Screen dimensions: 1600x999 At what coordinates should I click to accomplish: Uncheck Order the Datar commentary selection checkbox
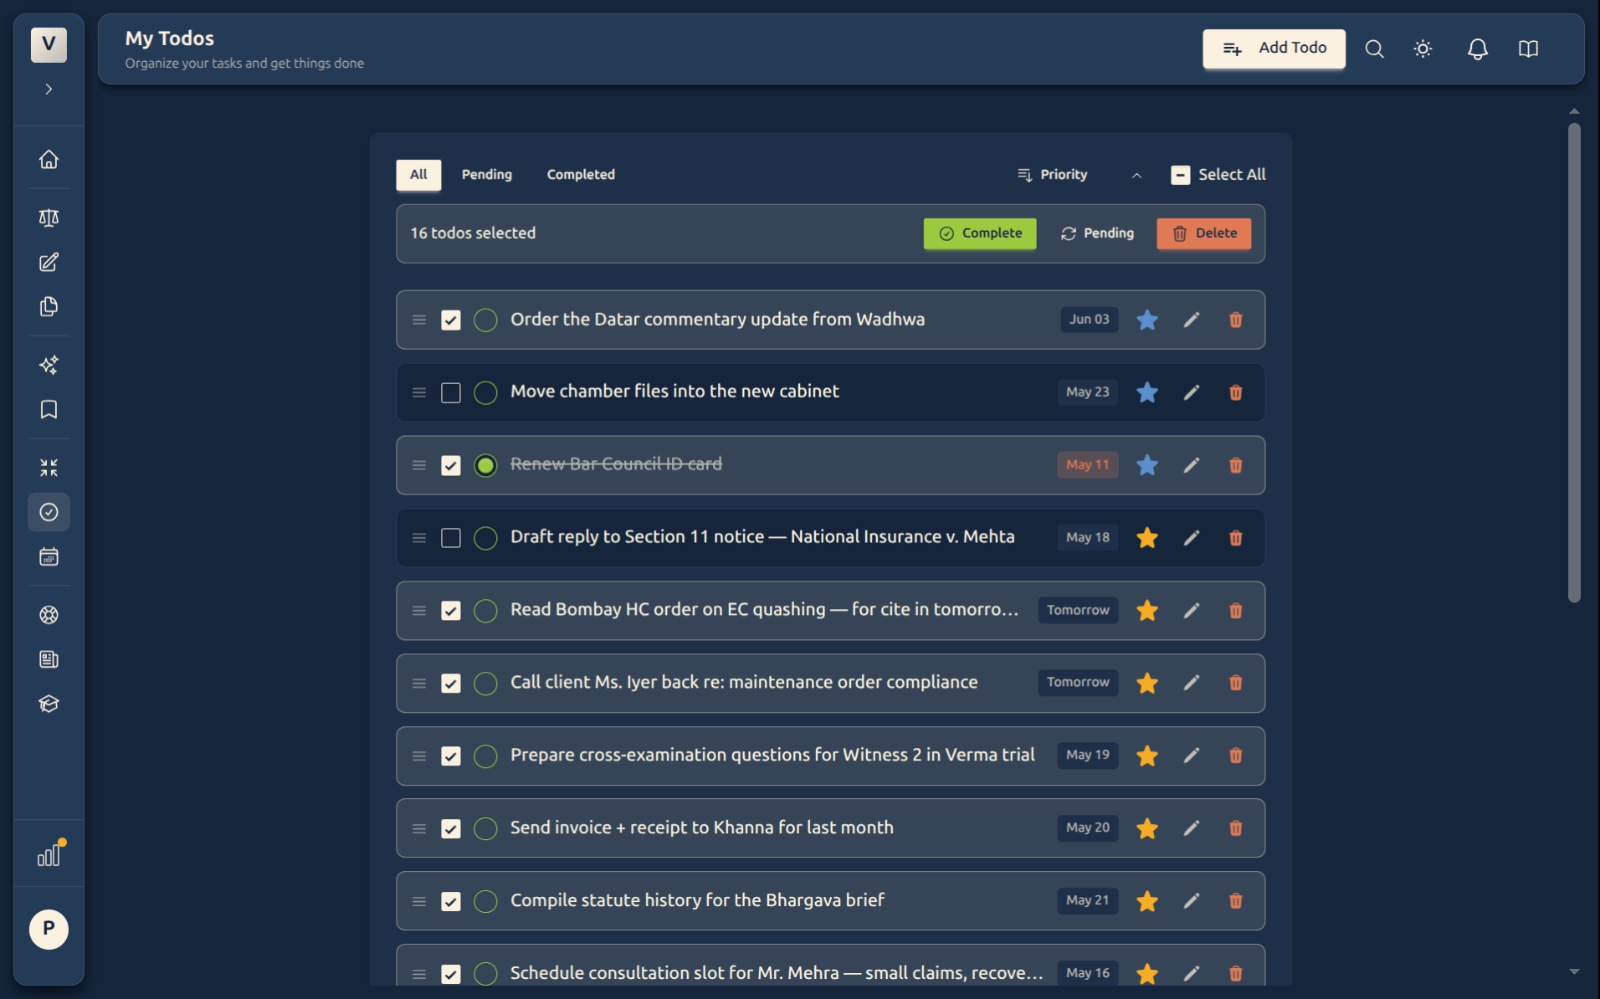pos(451,320)
